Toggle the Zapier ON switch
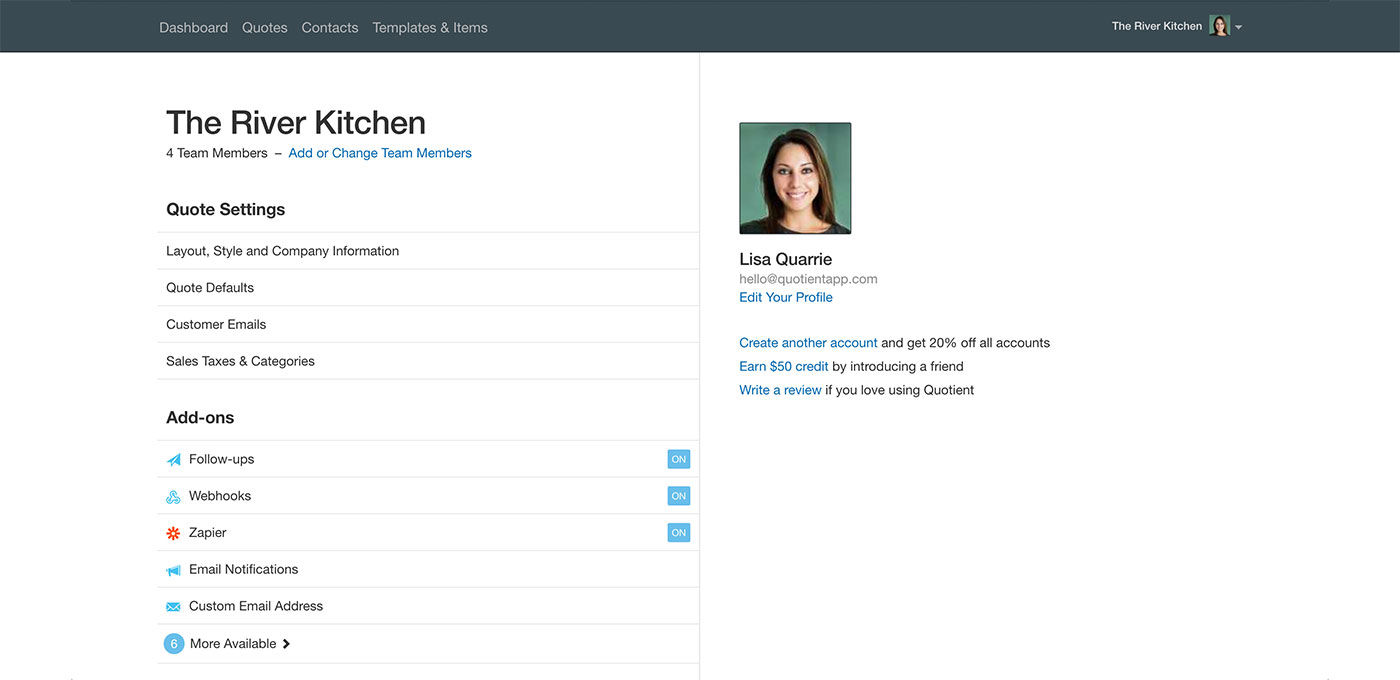The image size is (1400, 680). [679, 533]
